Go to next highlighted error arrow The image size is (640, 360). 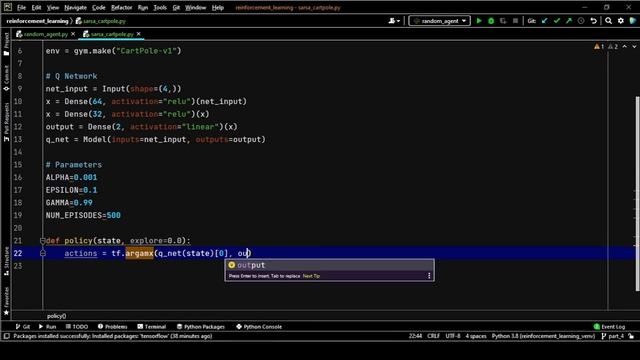pyautogui.click(x=634, y=47)
